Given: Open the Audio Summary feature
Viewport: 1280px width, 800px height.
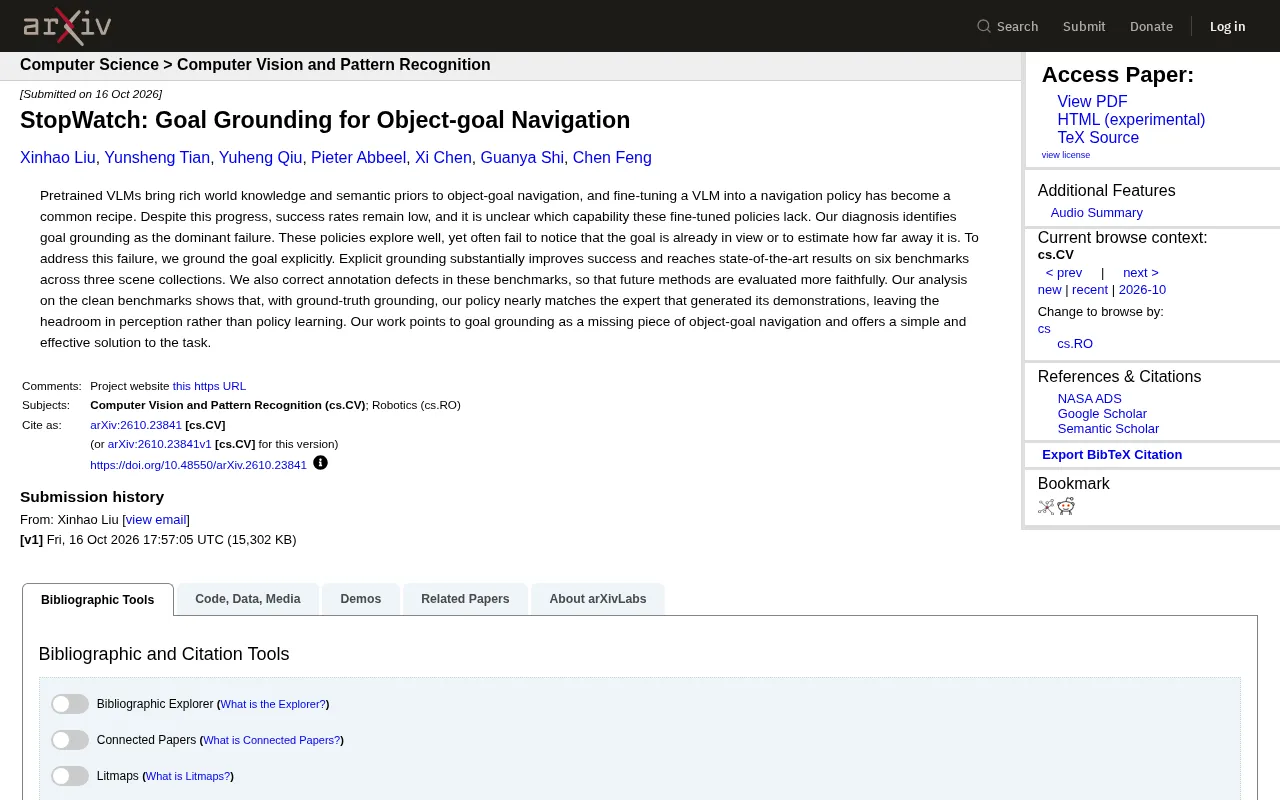Looking at the screenshot, I should [1097, 213].
